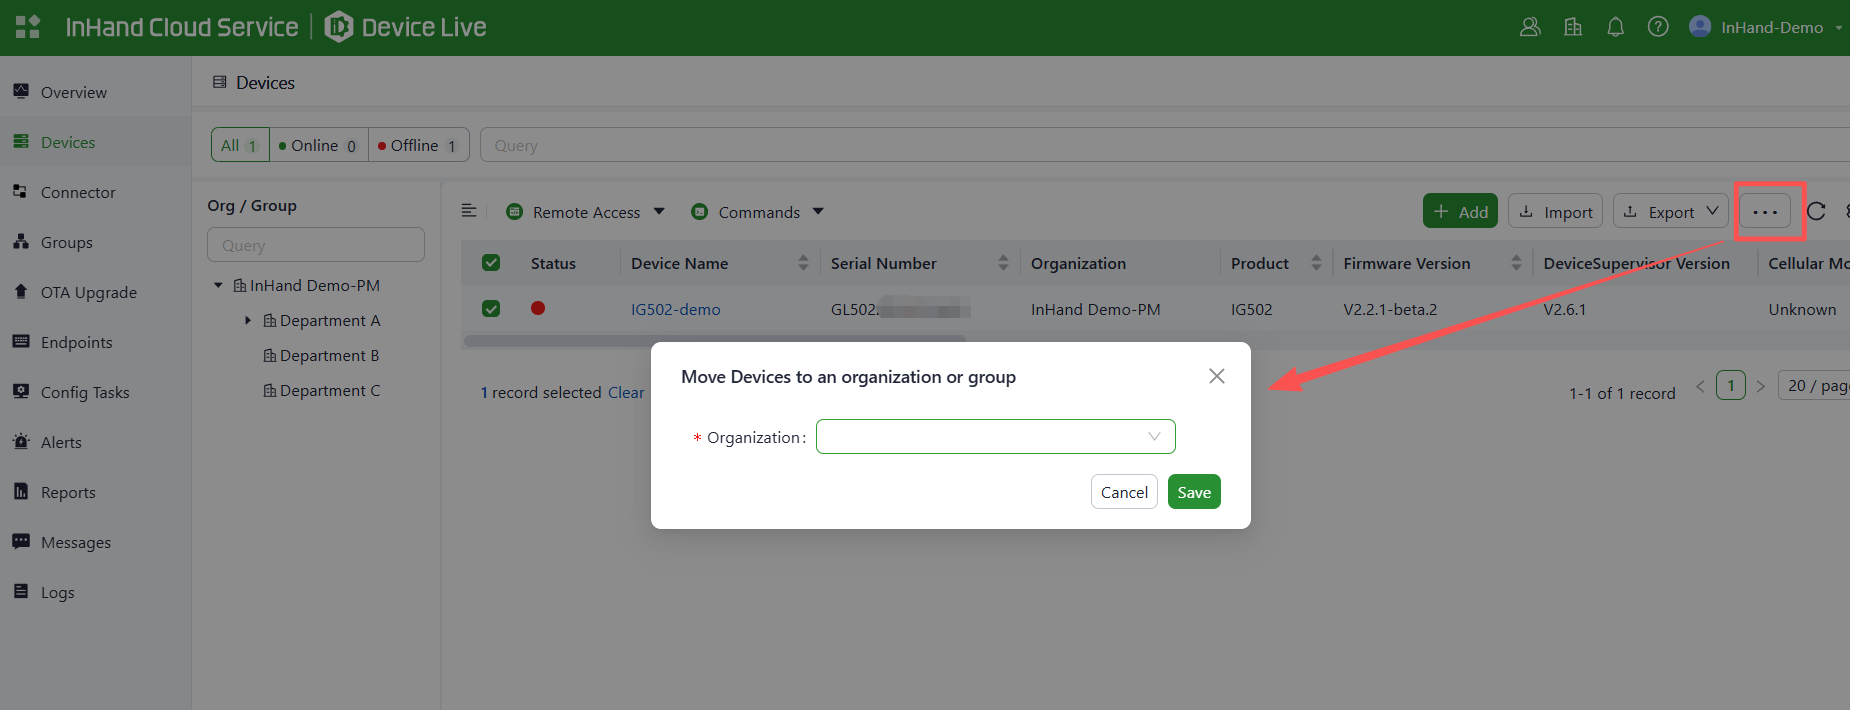Viewport: 1850px width, 710px height.
Task: Go to Config Tasks in the sidebar
Action: coord(85,392)
